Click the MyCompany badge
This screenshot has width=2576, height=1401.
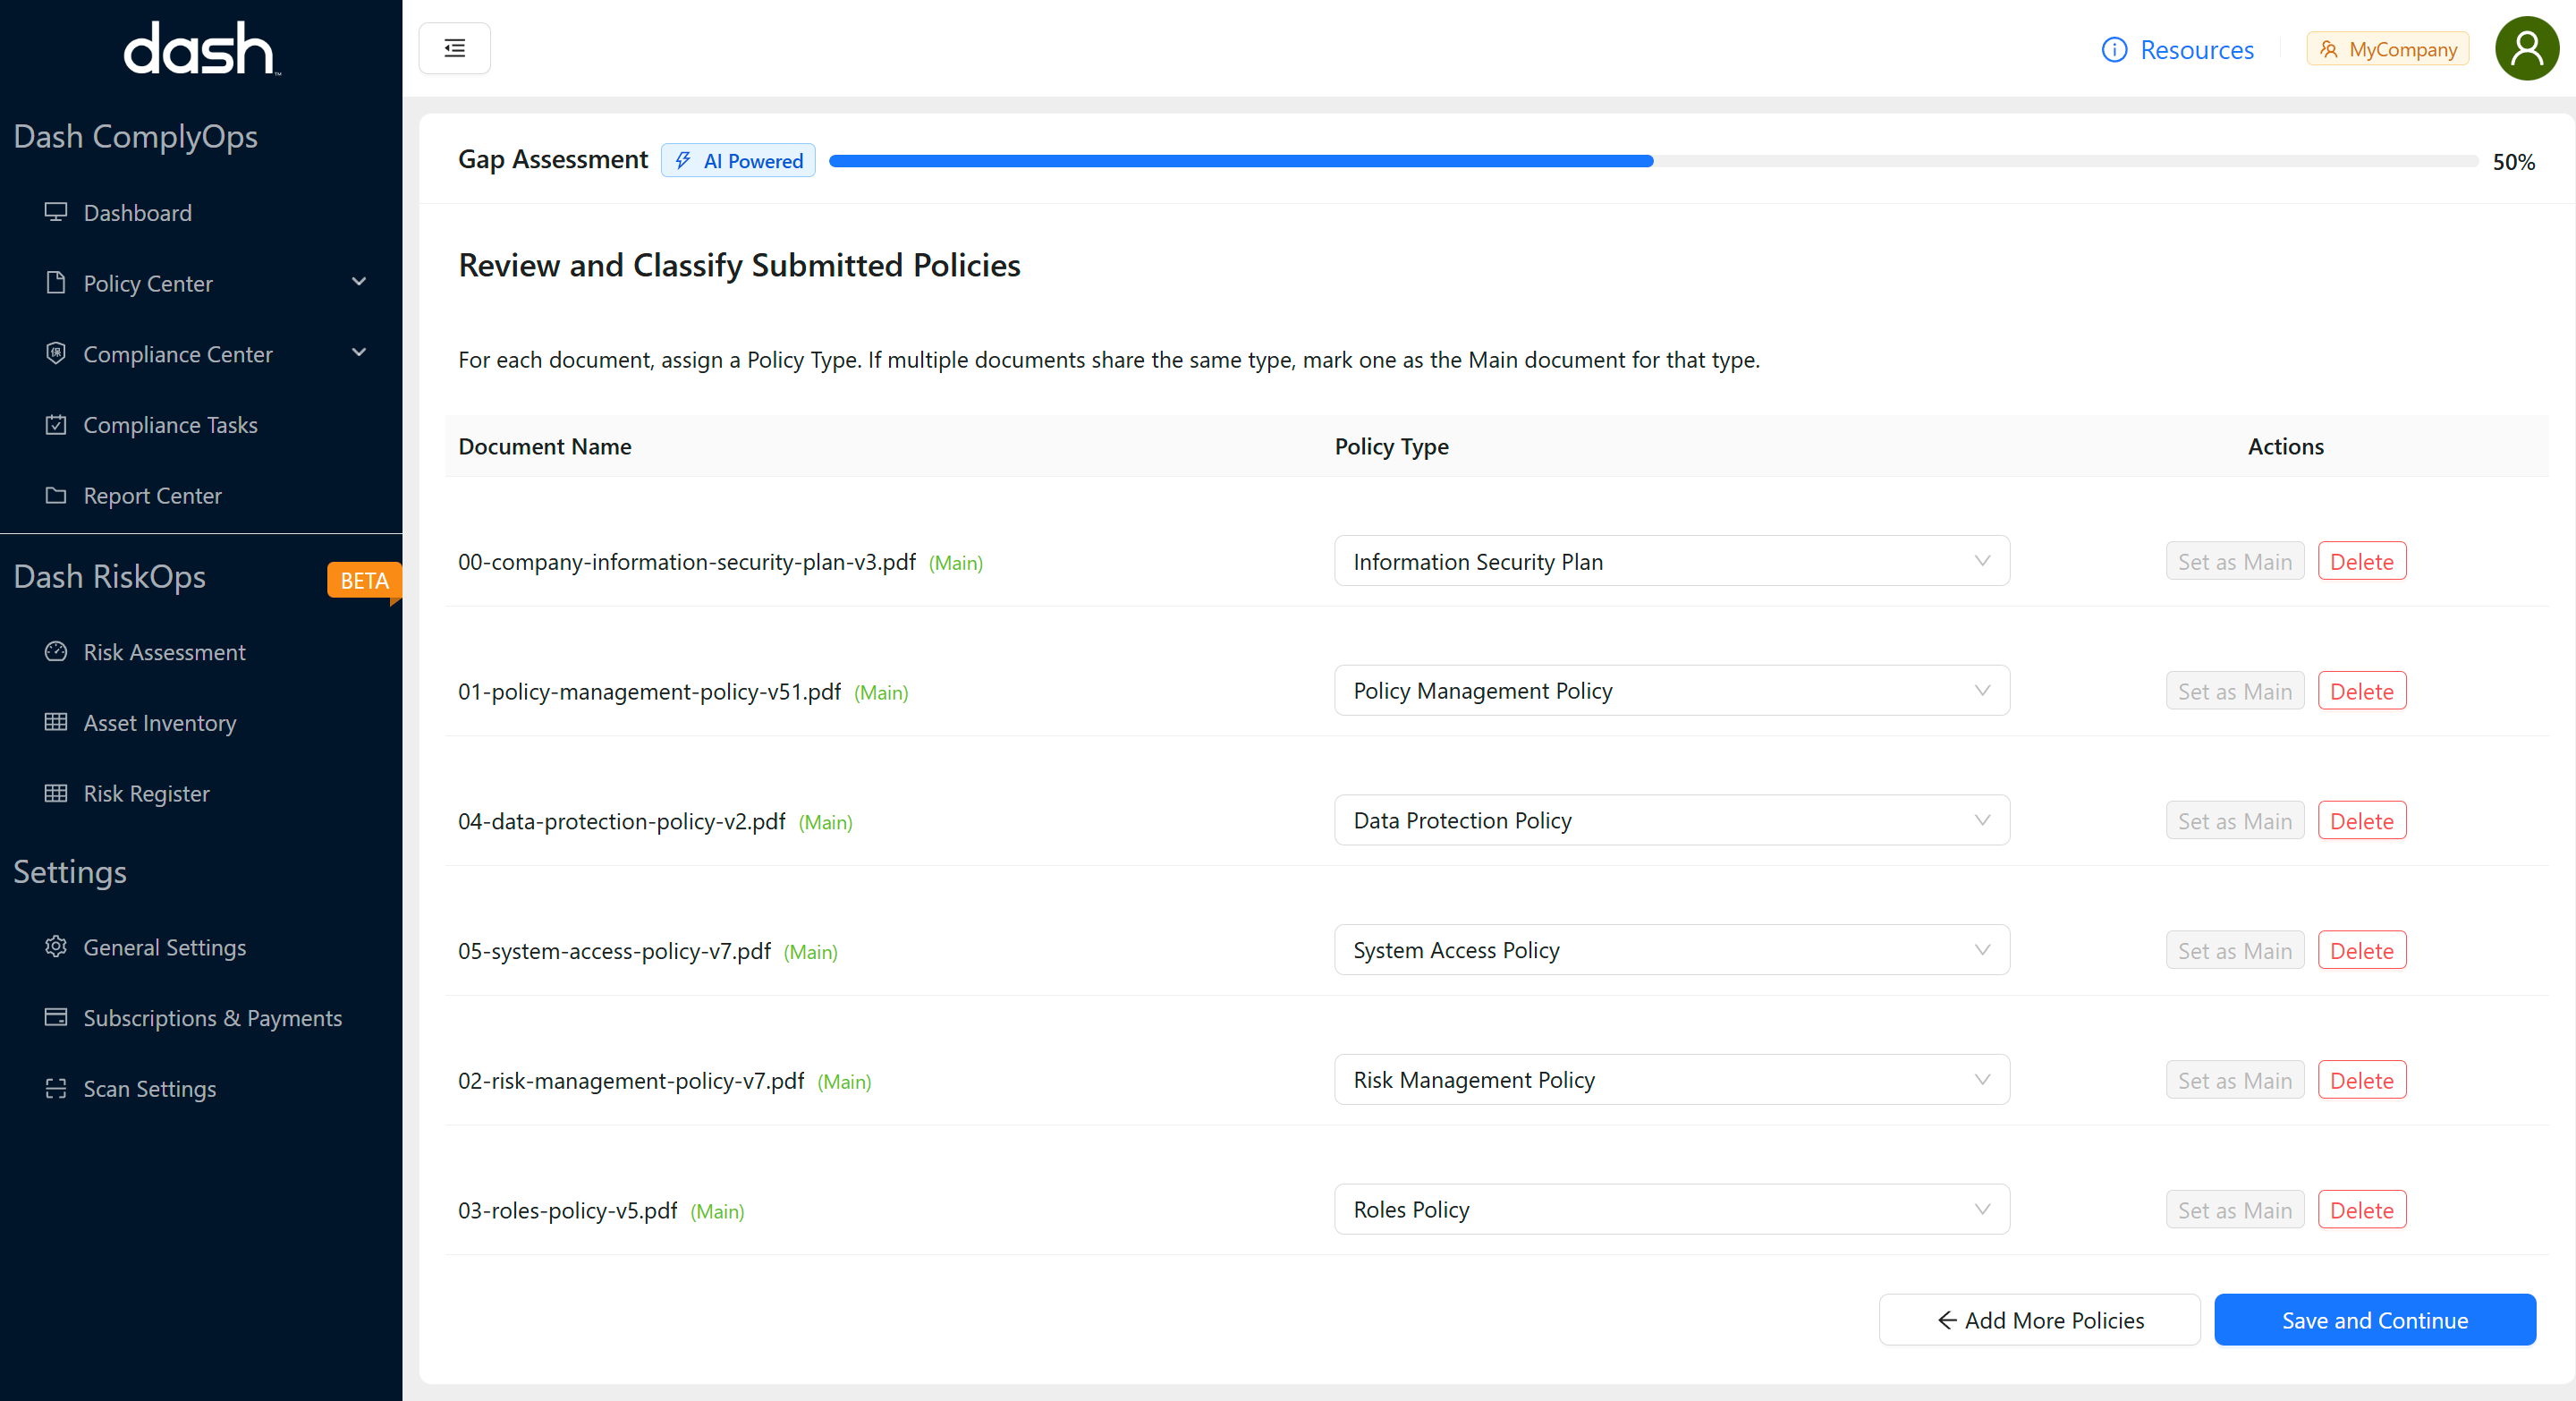[2387, 49]
